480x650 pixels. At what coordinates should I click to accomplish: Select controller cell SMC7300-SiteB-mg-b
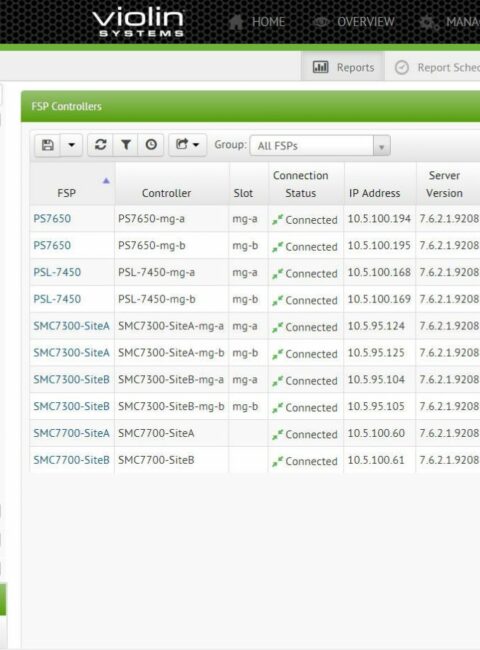click(171, 406)
